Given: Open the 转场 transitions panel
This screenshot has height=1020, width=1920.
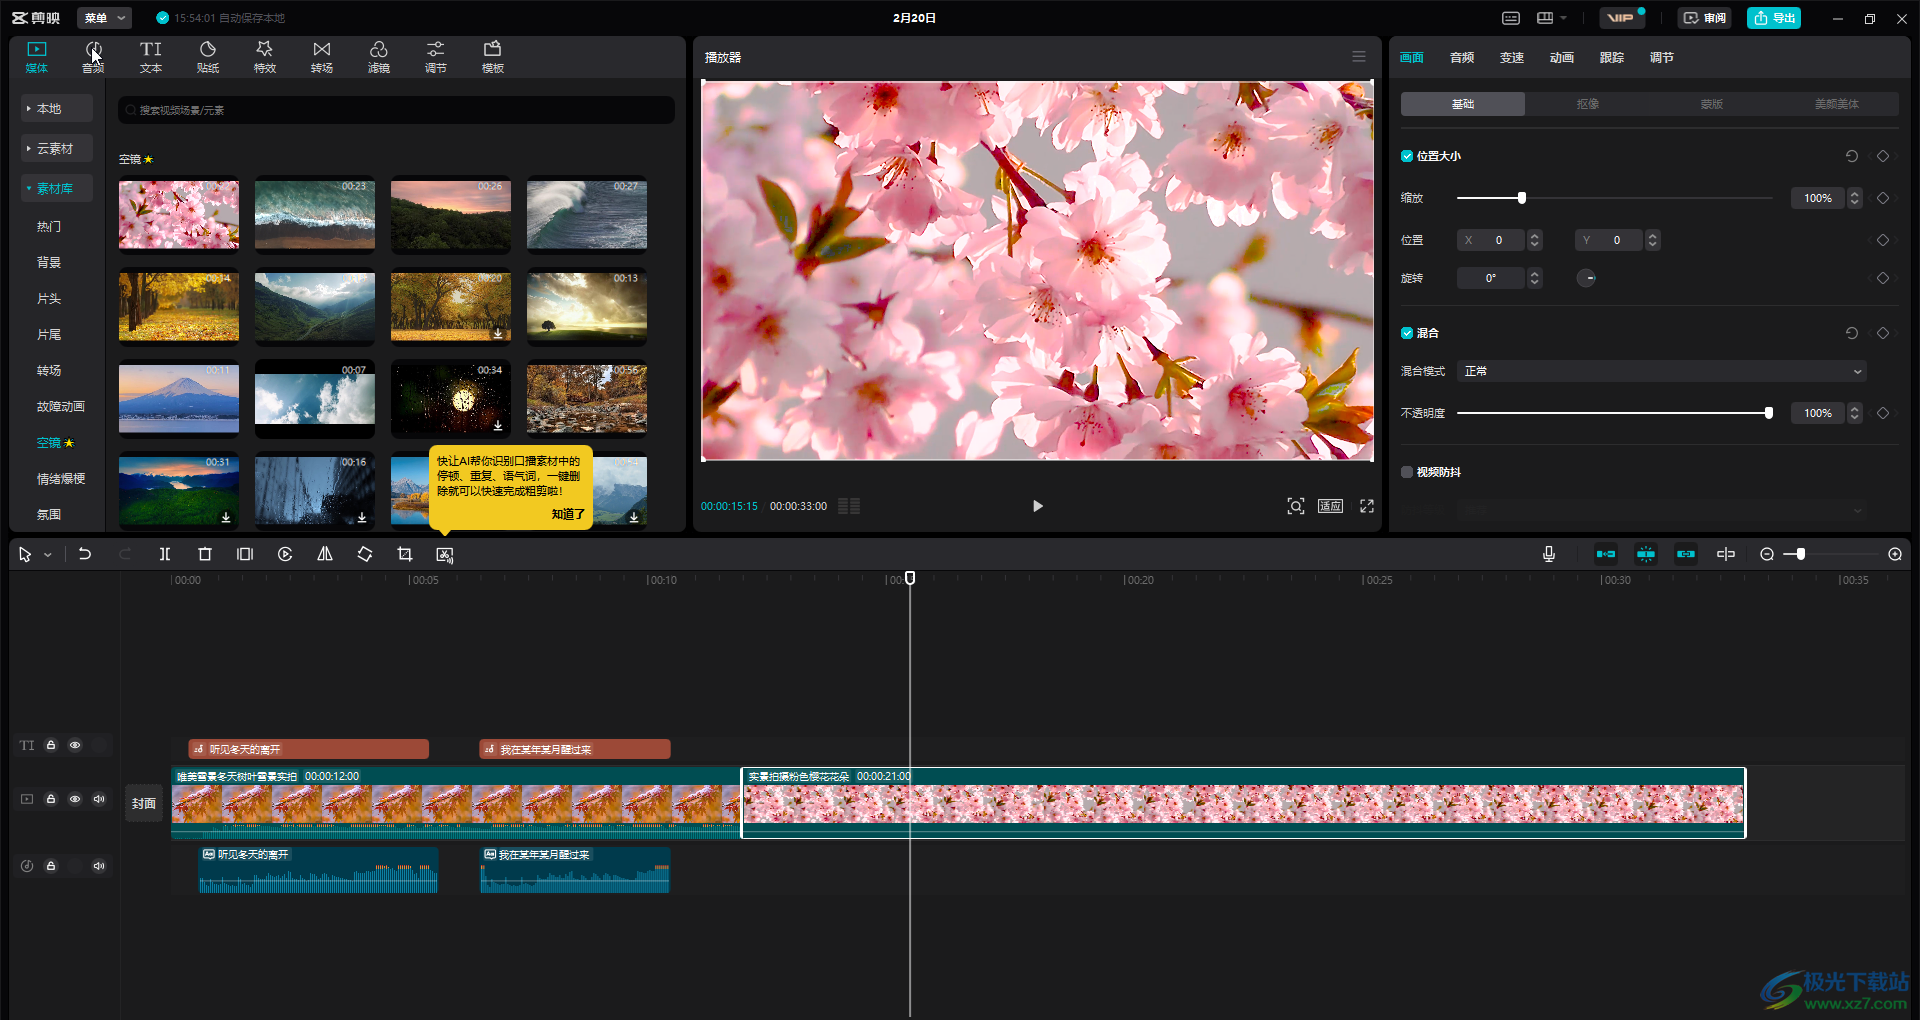Looking at the screenshot, I should [322, 57].
